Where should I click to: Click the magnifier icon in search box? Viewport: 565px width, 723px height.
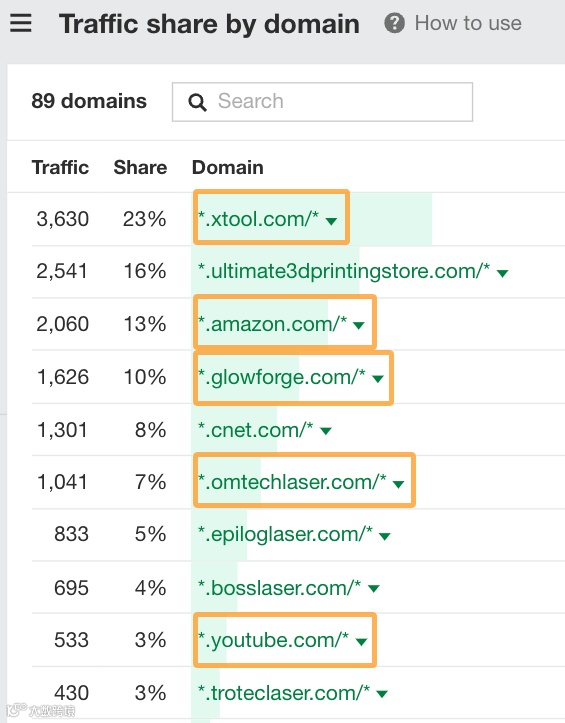coord(197,102)
